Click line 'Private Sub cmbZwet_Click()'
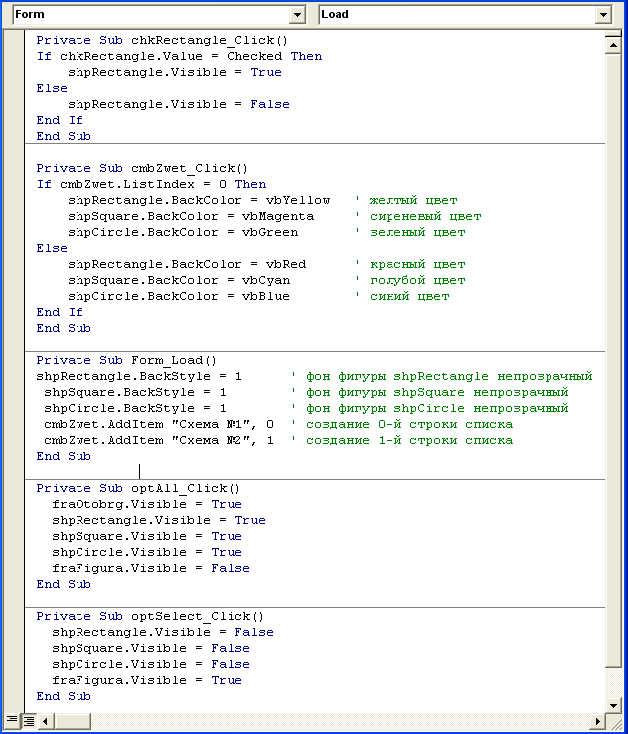This screenshot has height=734, width=628. (142, 168)
